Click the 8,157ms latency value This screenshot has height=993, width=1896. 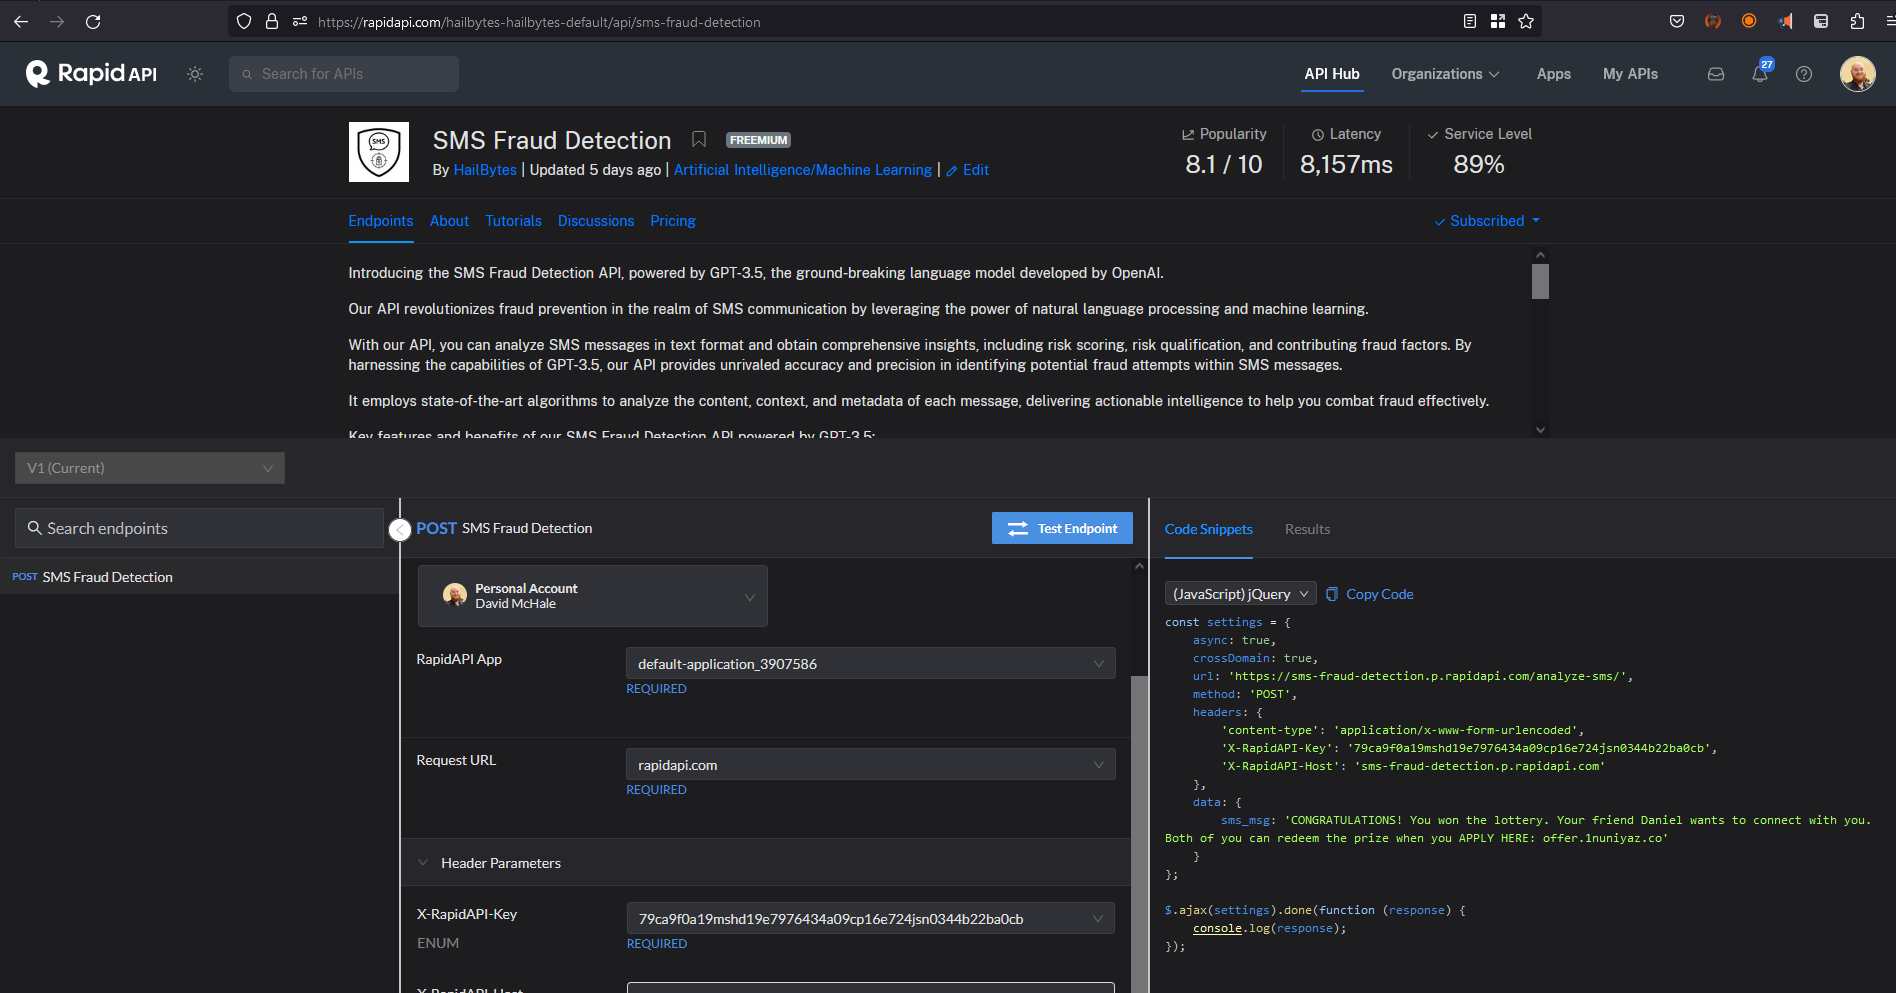[x=1346, y=164]
